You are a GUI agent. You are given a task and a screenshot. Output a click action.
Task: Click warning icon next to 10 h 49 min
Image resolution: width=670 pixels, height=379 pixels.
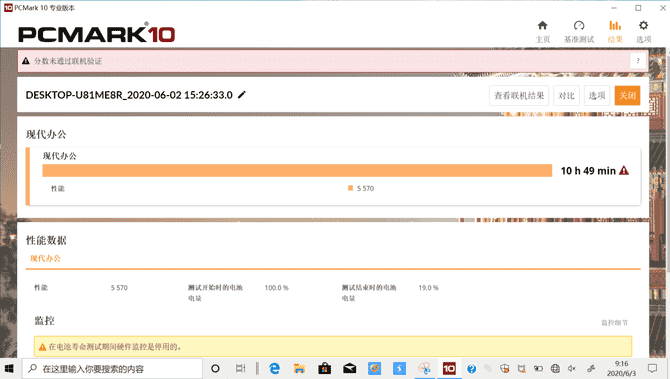point(624,170)
